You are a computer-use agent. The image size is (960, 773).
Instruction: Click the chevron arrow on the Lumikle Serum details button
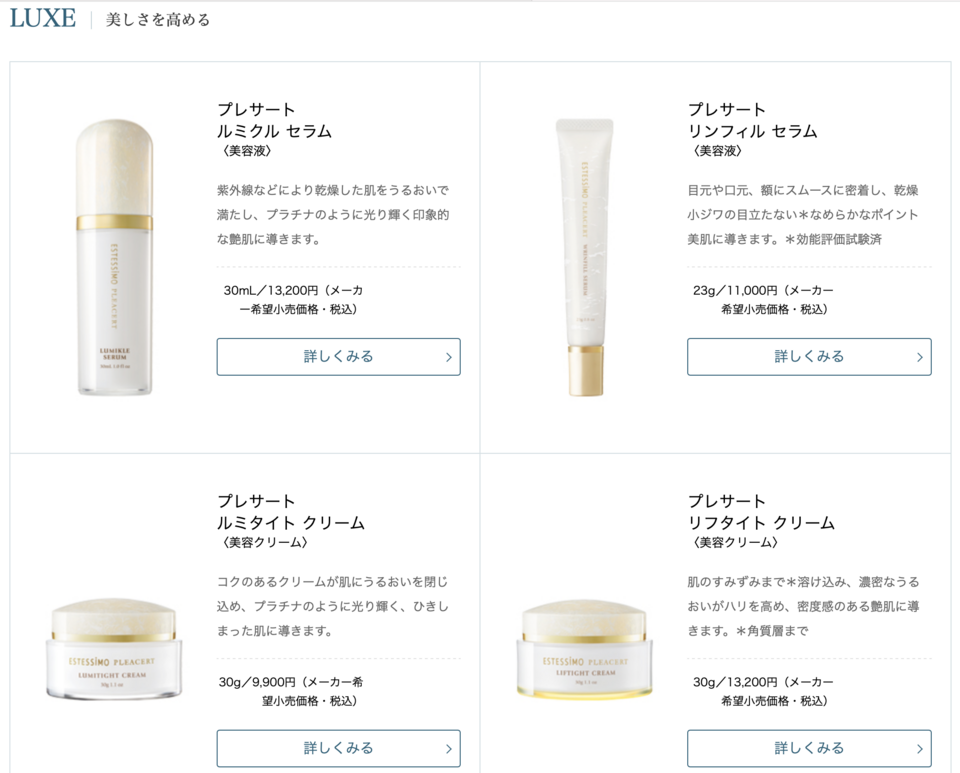point(449,357)
